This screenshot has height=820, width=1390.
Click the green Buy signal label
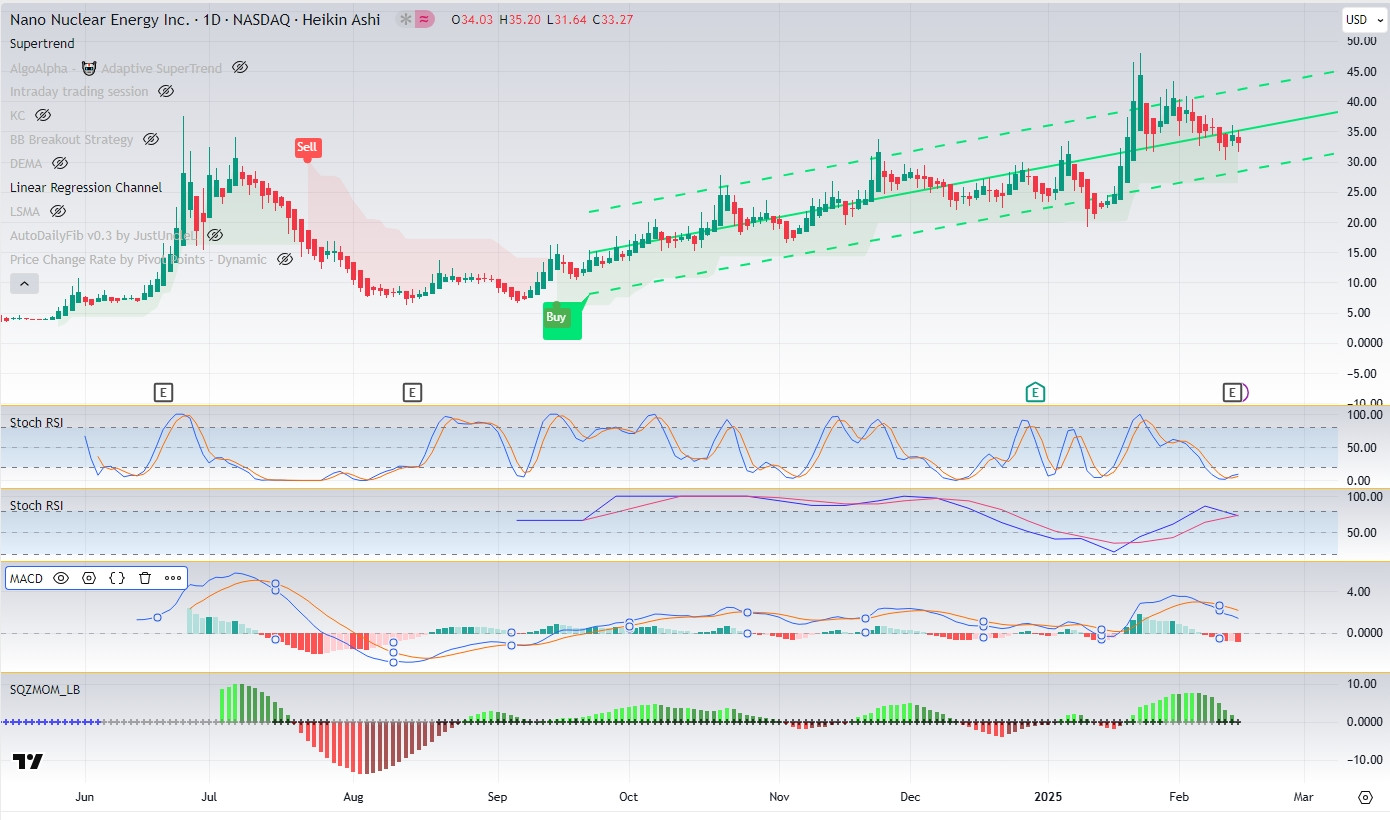[556, 317]
